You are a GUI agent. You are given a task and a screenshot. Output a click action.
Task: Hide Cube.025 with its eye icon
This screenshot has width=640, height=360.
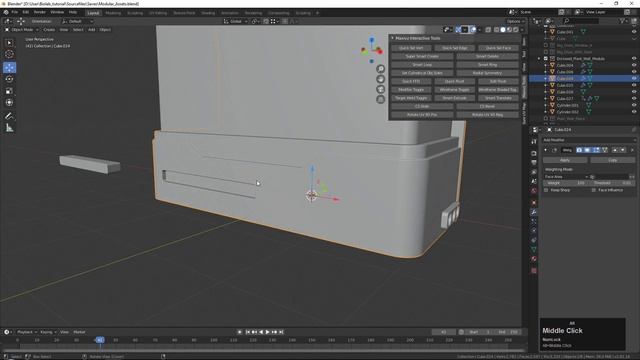click(634, 85)
